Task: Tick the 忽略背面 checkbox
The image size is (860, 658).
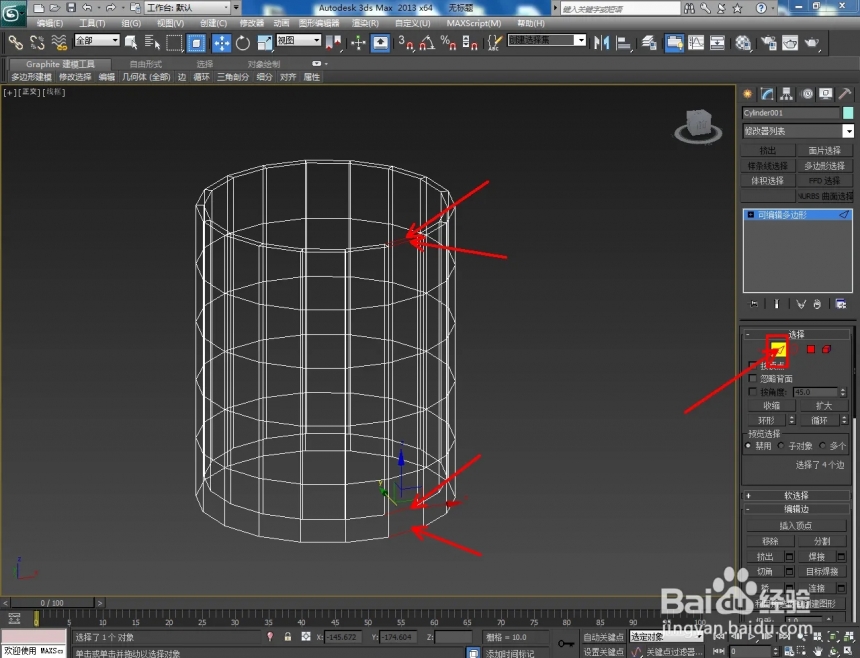Action: pyautogui.click(x=752, y=378)
